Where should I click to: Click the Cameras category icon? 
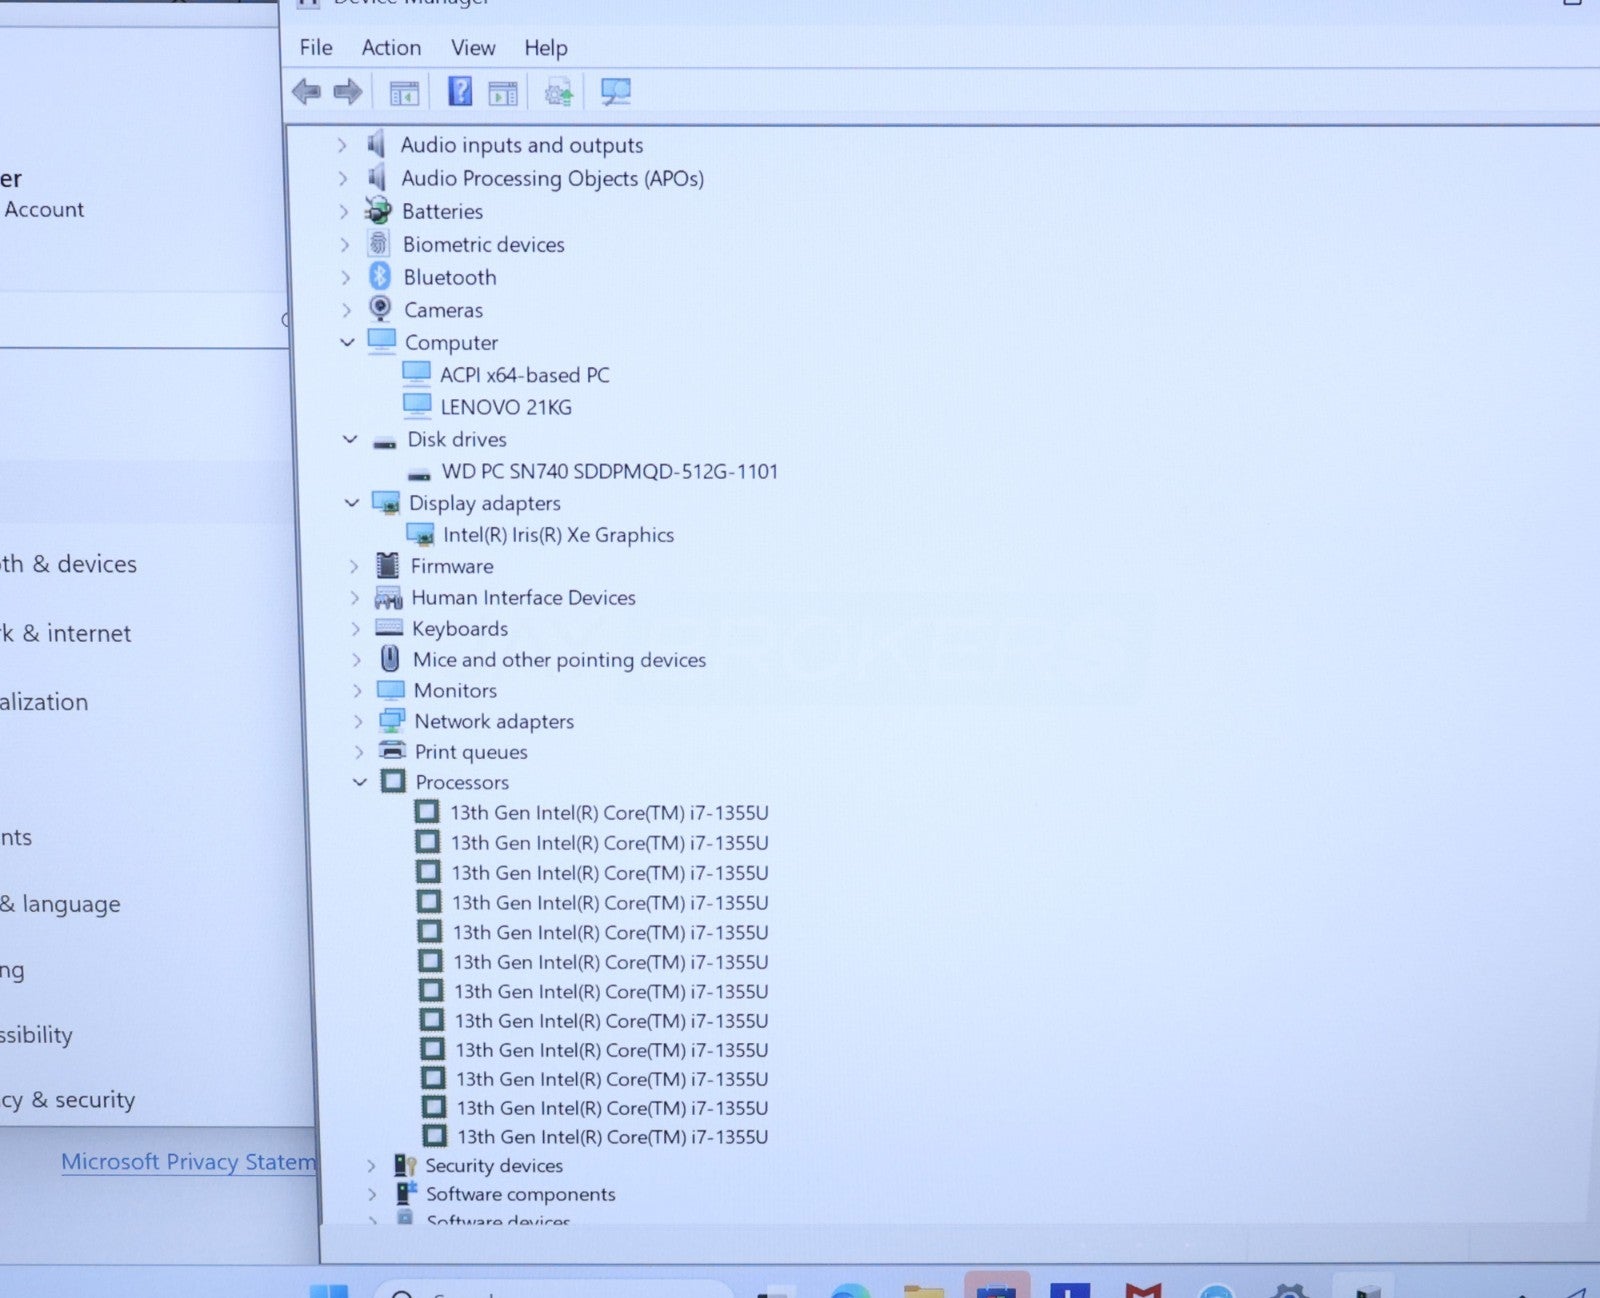click(380, 309)
